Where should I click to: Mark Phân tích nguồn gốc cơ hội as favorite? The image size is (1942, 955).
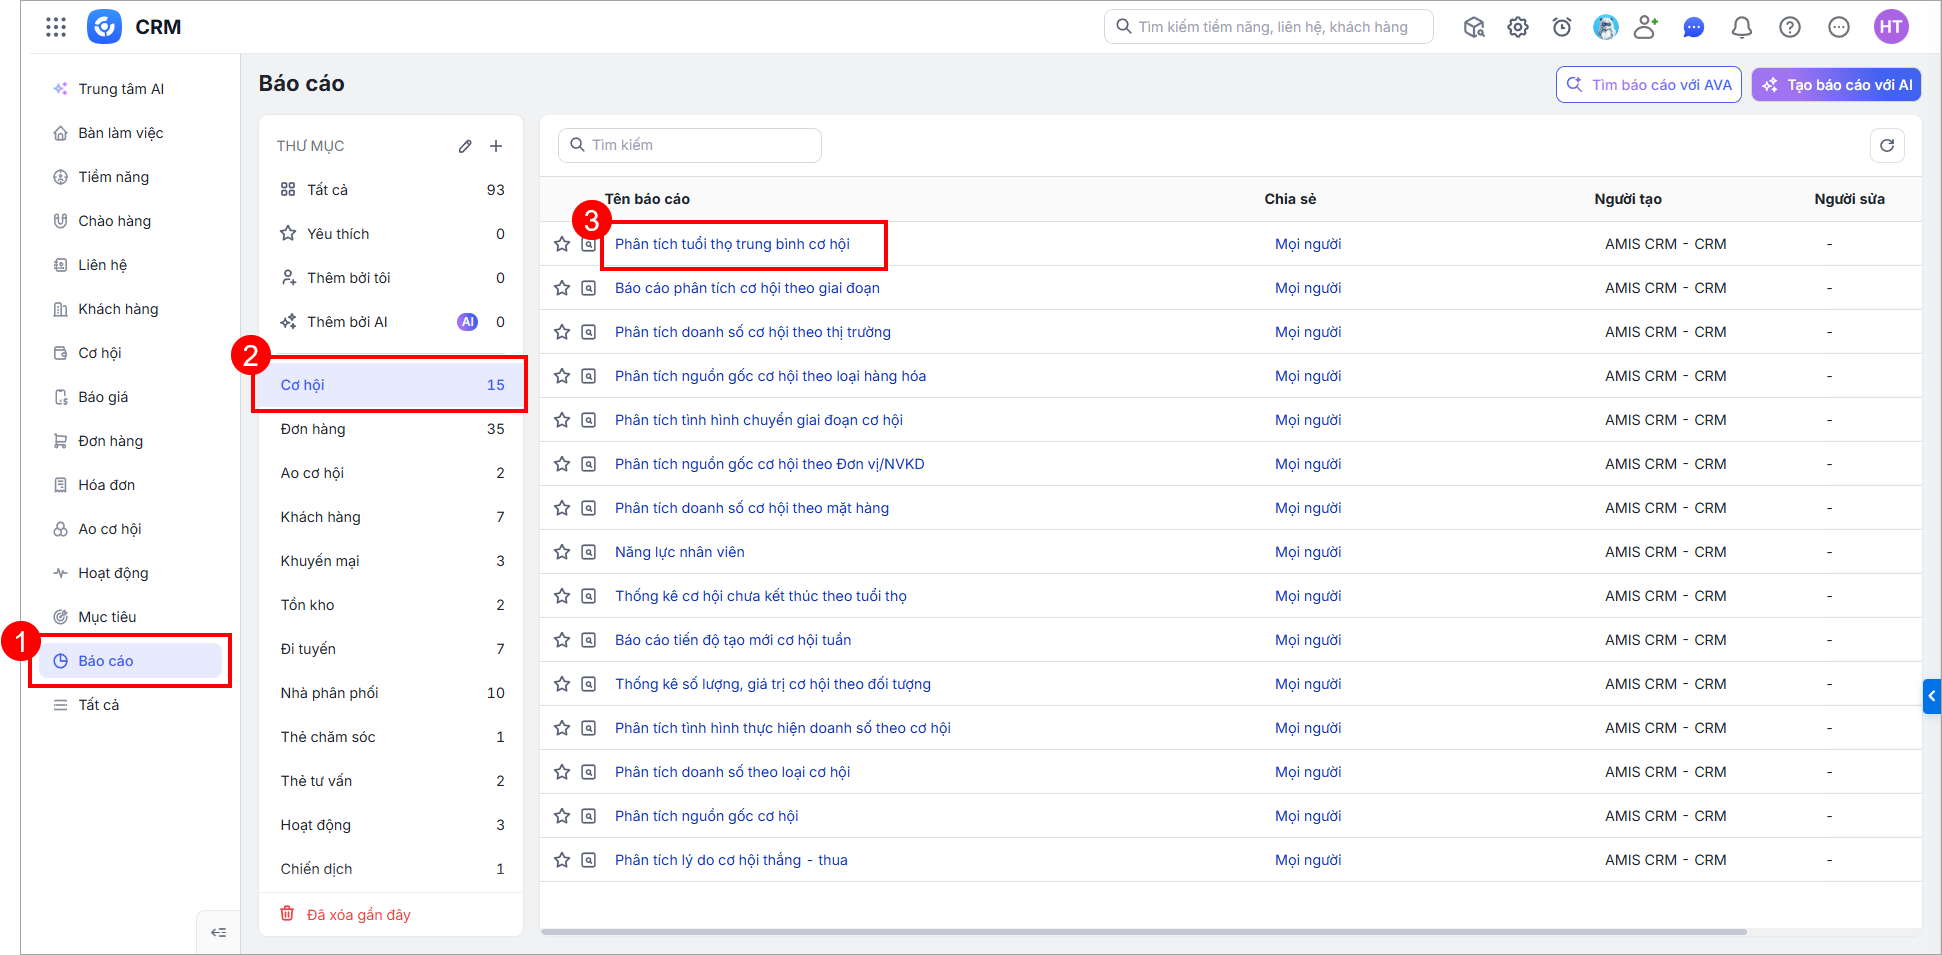pyautogui.click(x=562, y=816)
